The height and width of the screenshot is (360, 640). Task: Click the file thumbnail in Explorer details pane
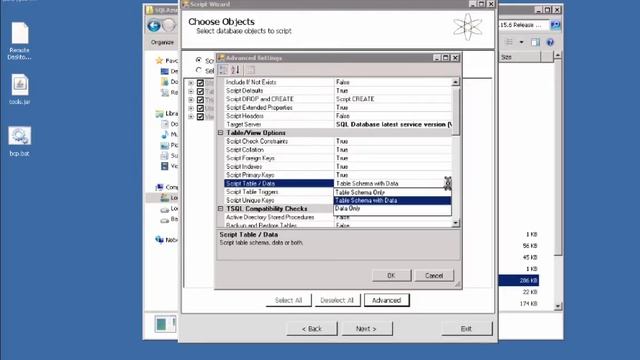(x=165, y=324)
